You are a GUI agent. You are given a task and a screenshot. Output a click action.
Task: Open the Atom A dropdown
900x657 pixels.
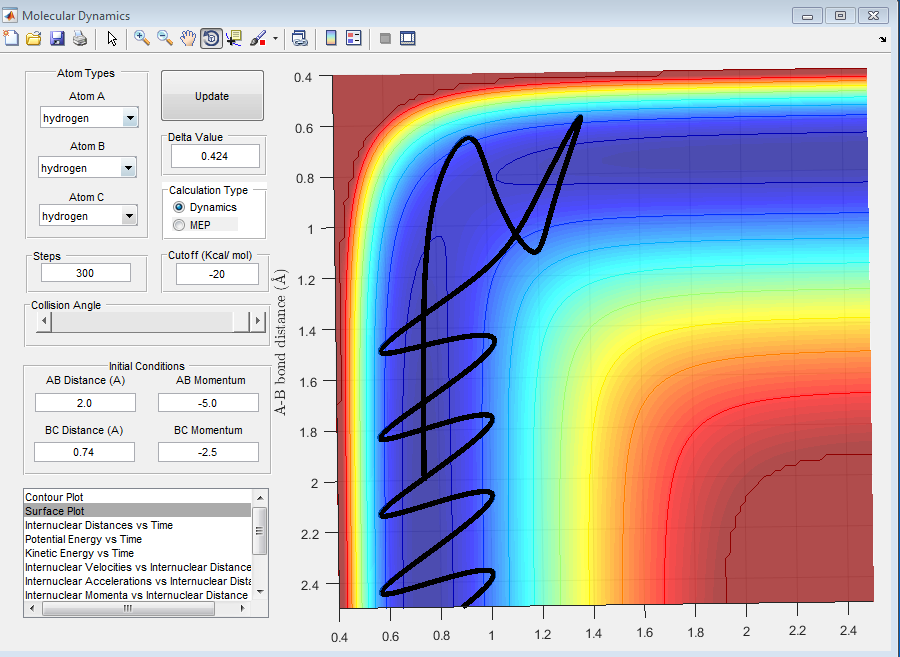coord(129,118)
